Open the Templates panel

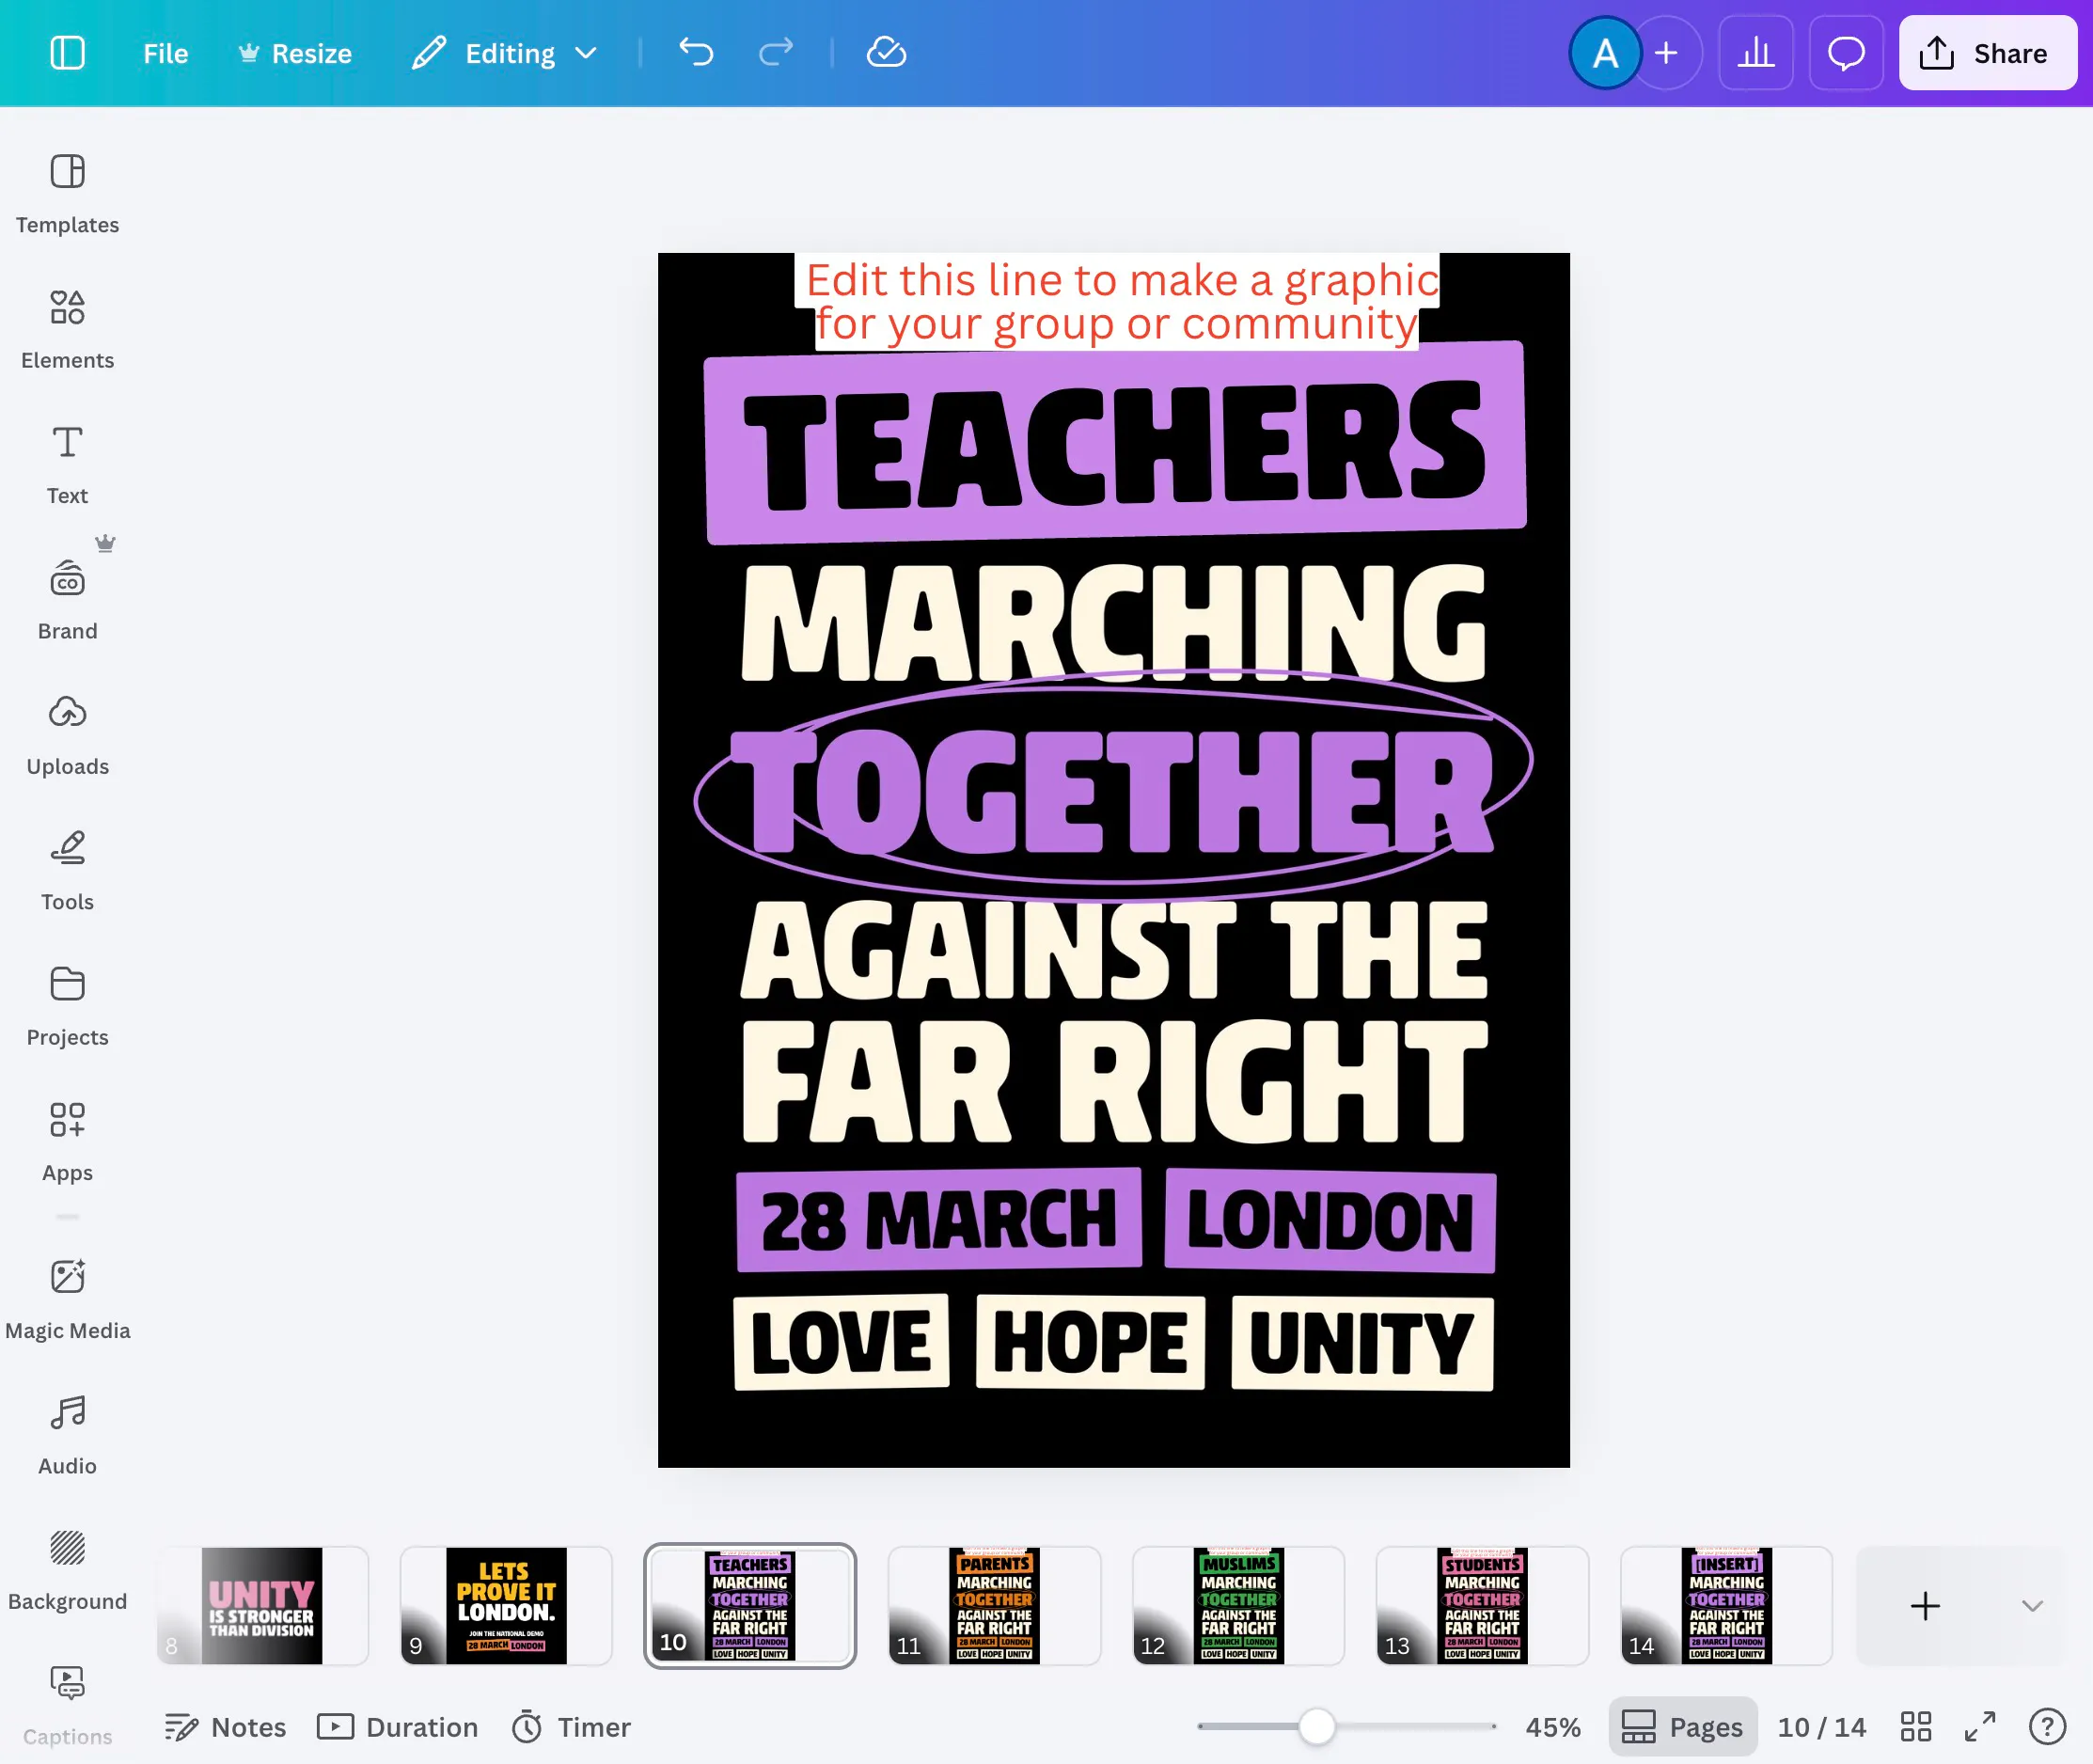[66, 190]
